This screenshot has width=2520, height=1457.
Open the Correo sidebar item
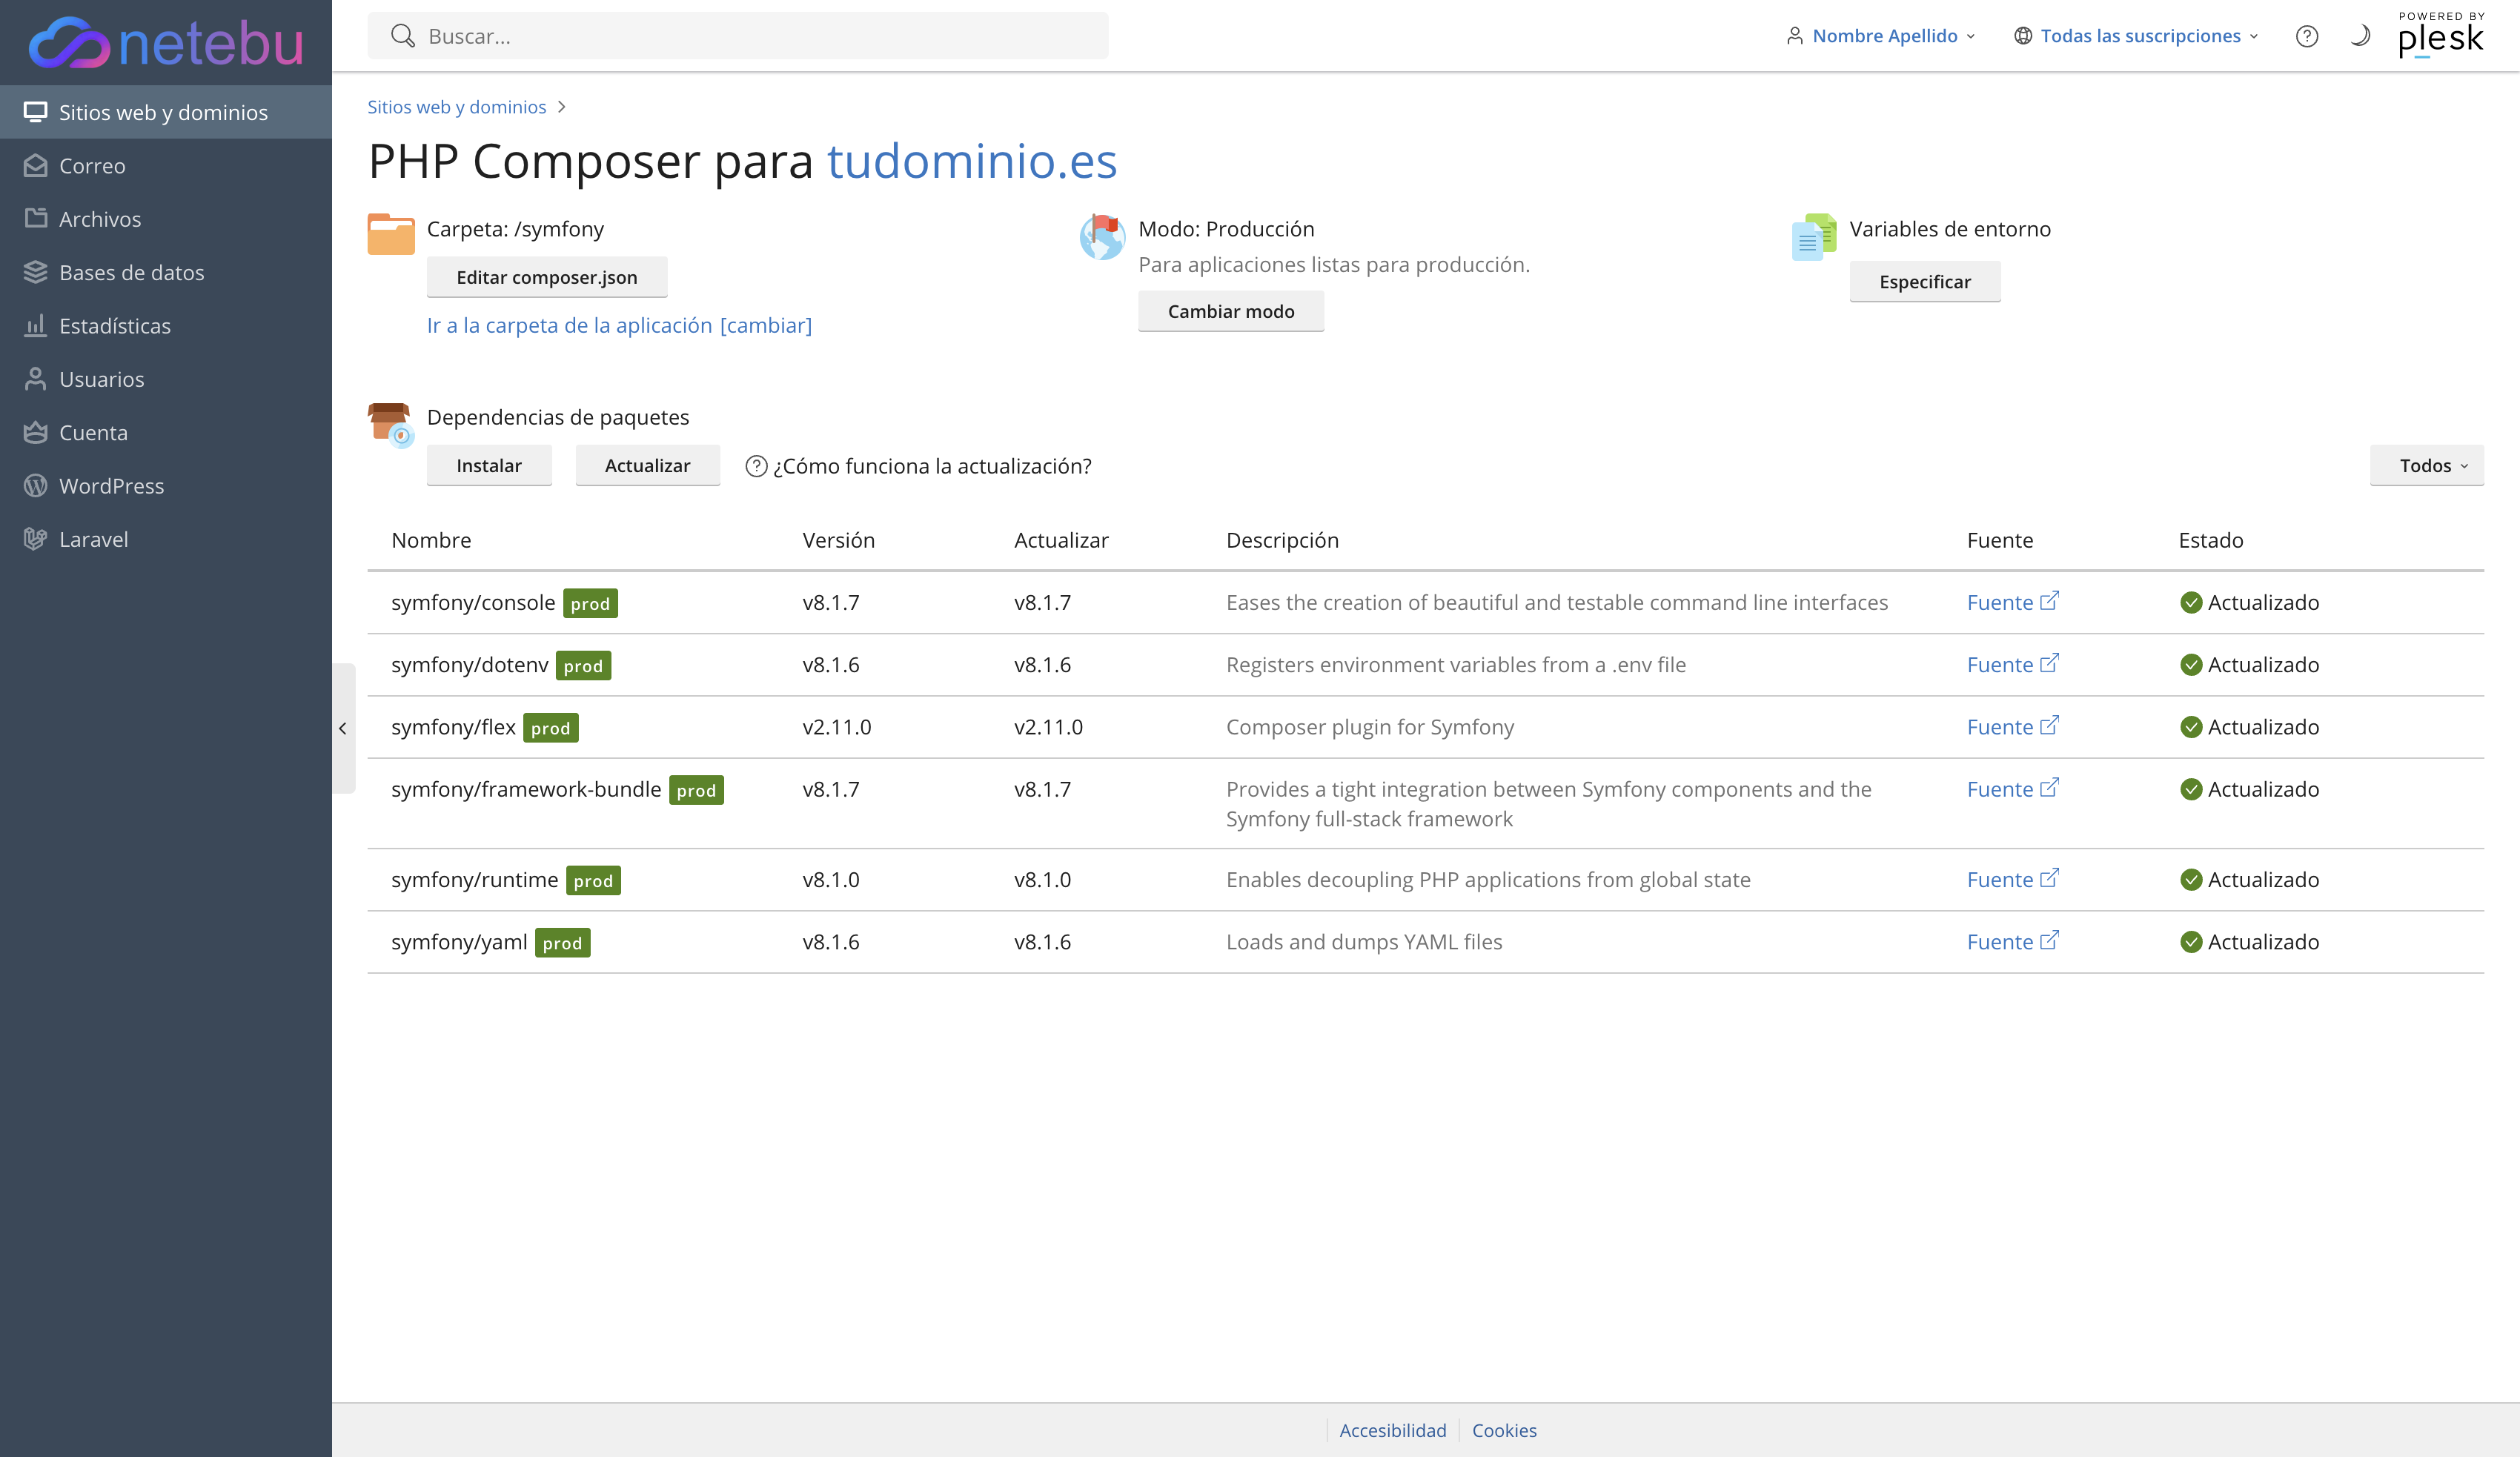coord(165,166)
